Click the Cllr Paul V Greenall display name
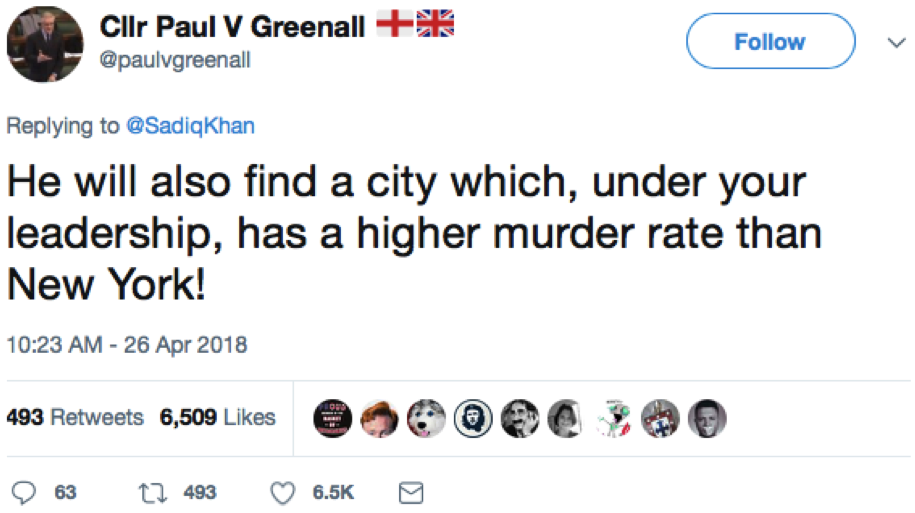The image size is (915, 513). [232, 27]
